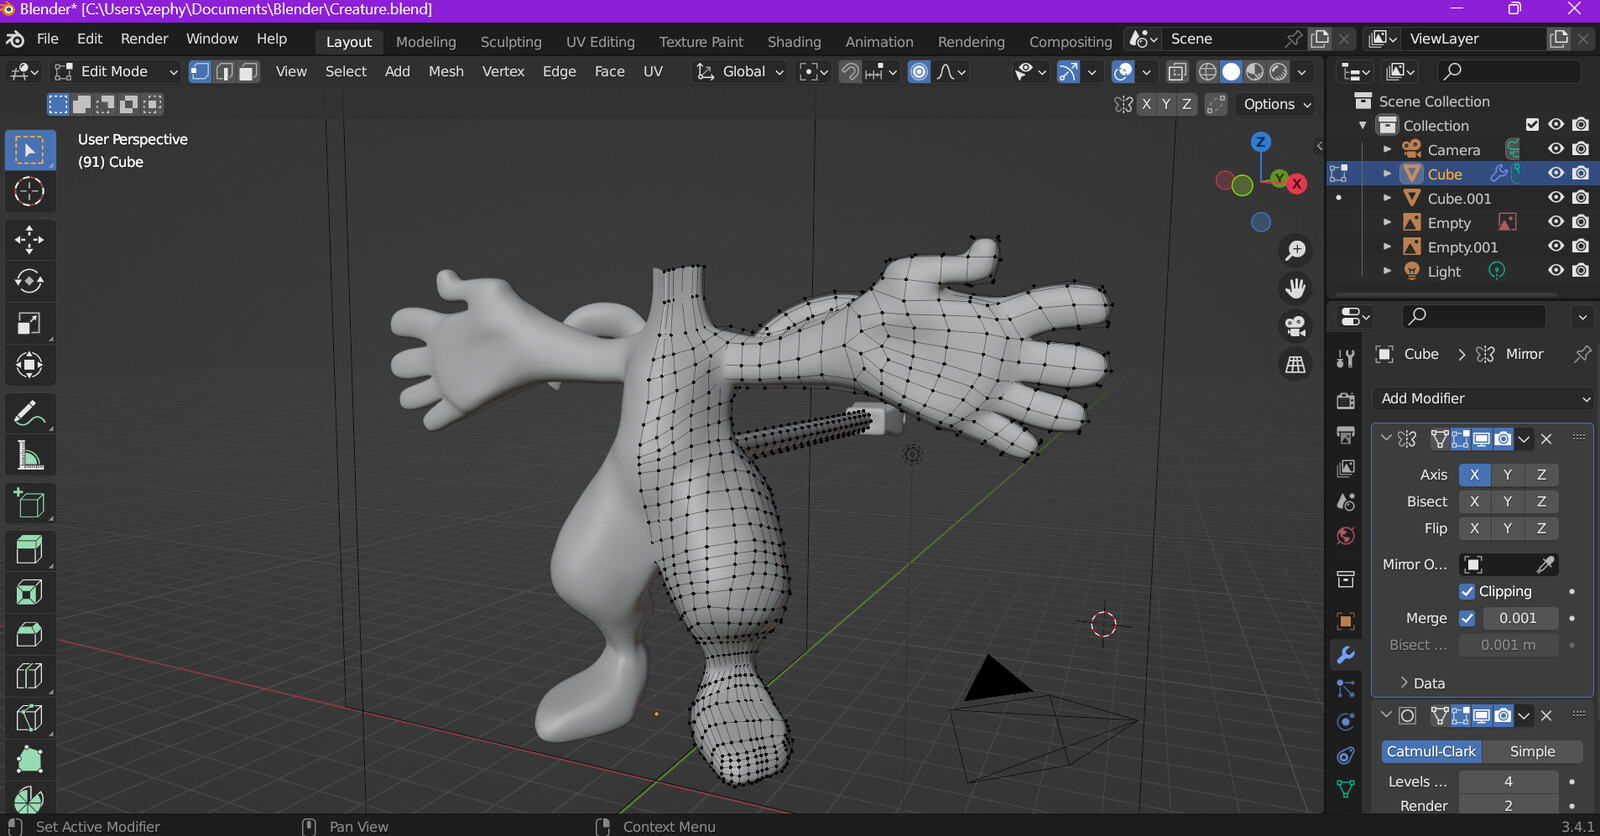The width and height of the screenshot is (1600, 836).
Task: Adjust the Merge distance field 0.001
Action: tap(1520, 618)
